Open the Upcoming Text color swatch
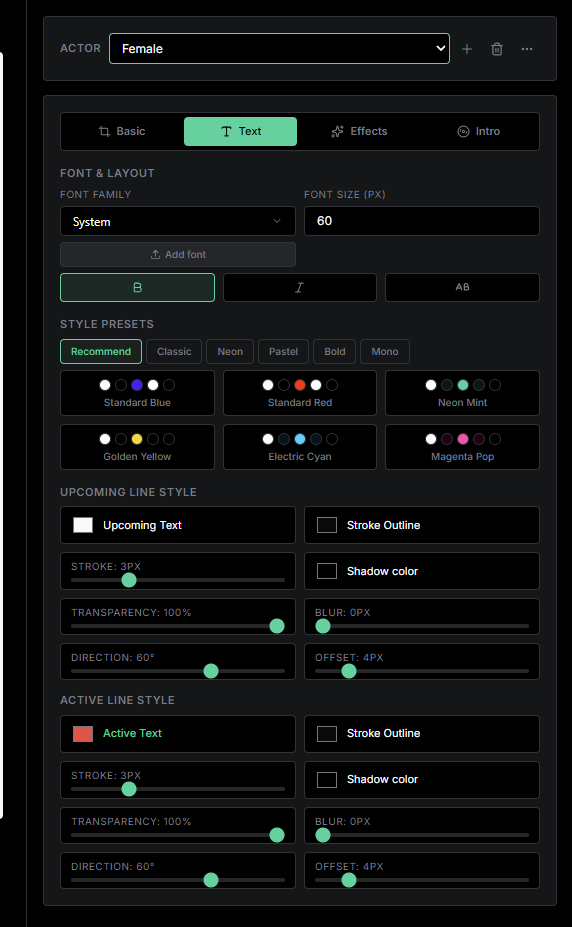Screen dimensions: 572x927 click(x=83, y=525)
